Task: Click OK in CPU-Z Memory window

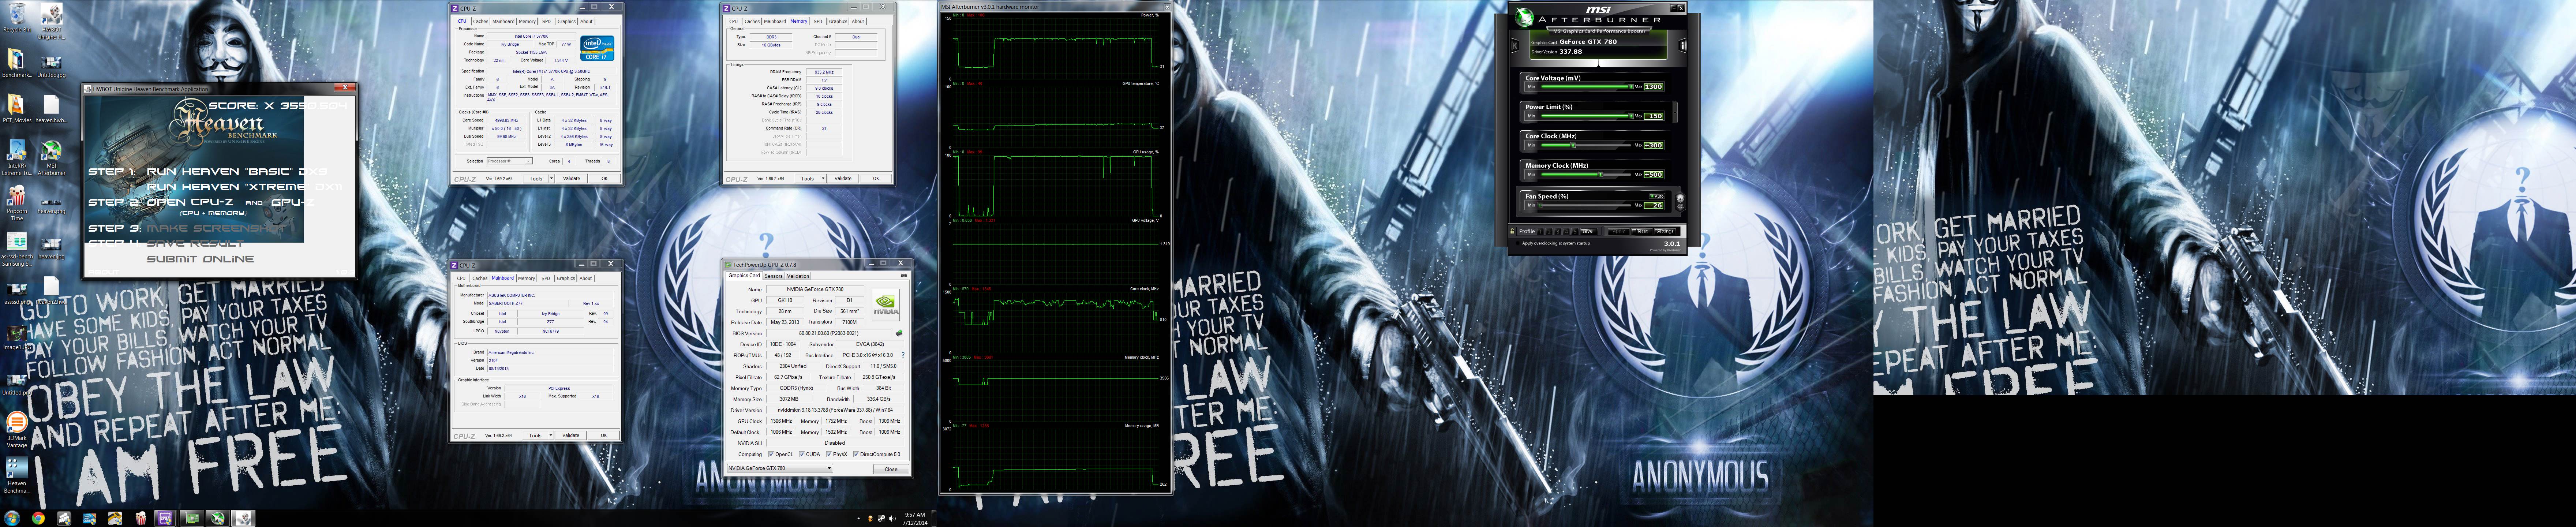Action: coord(876,178)
